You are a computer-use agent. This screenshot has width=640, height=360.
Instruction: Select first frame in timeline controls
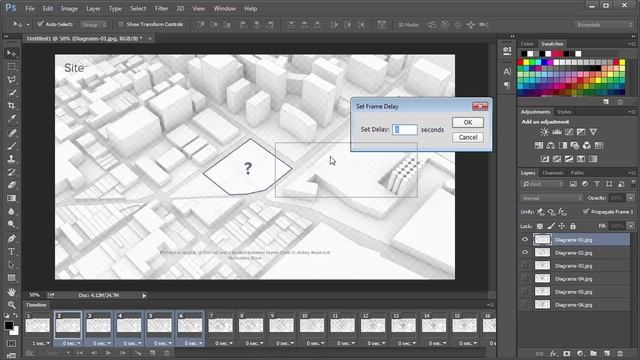[x=80, y=353]
